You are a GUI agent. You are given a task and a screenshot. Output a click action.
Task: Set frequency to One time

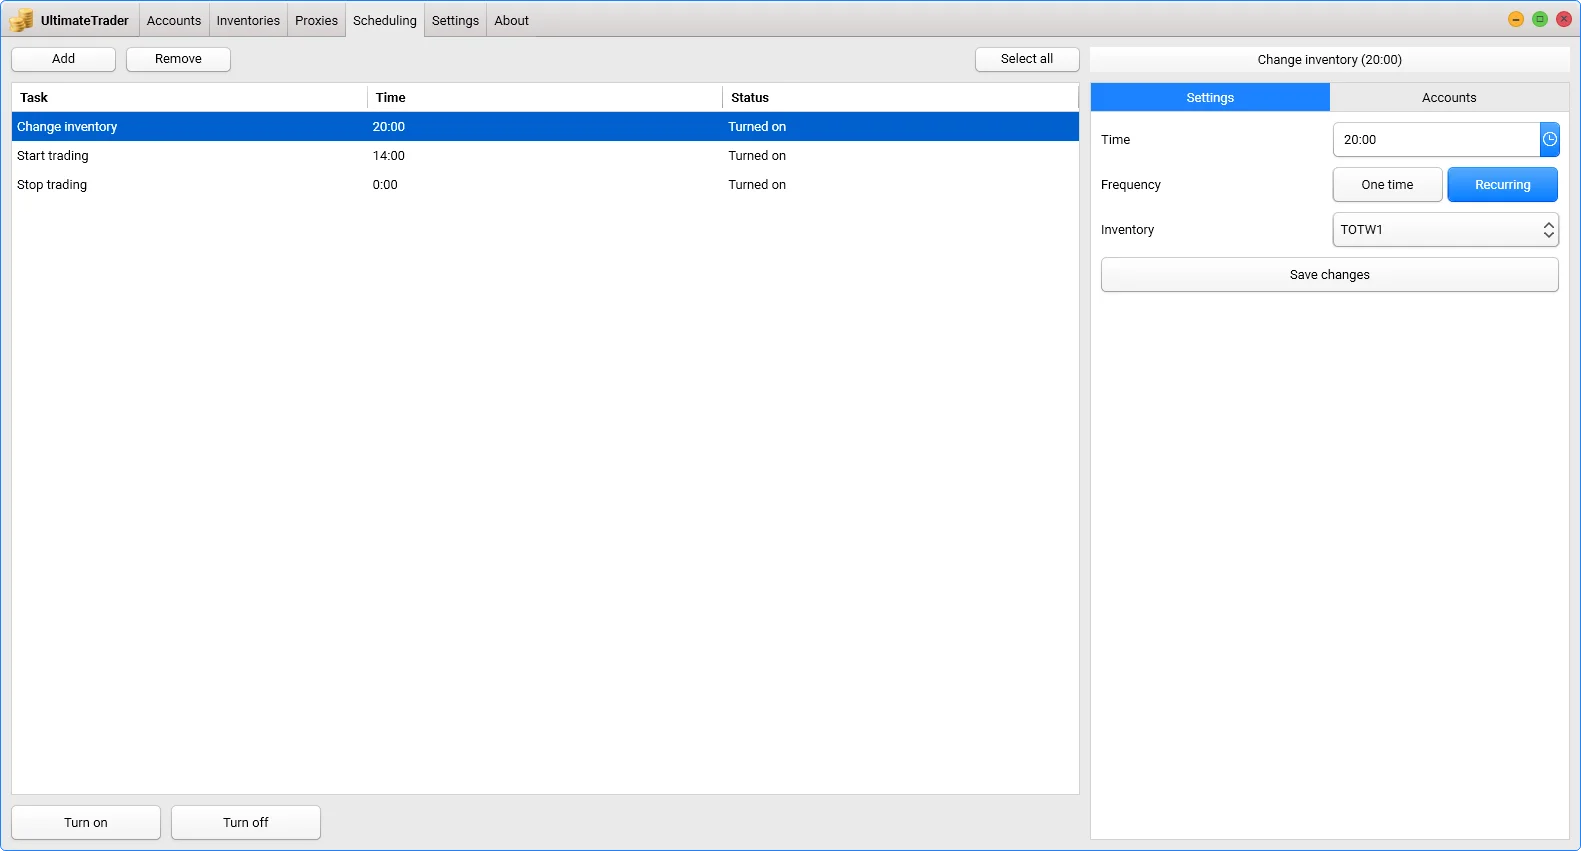[x=1387, y=185]
